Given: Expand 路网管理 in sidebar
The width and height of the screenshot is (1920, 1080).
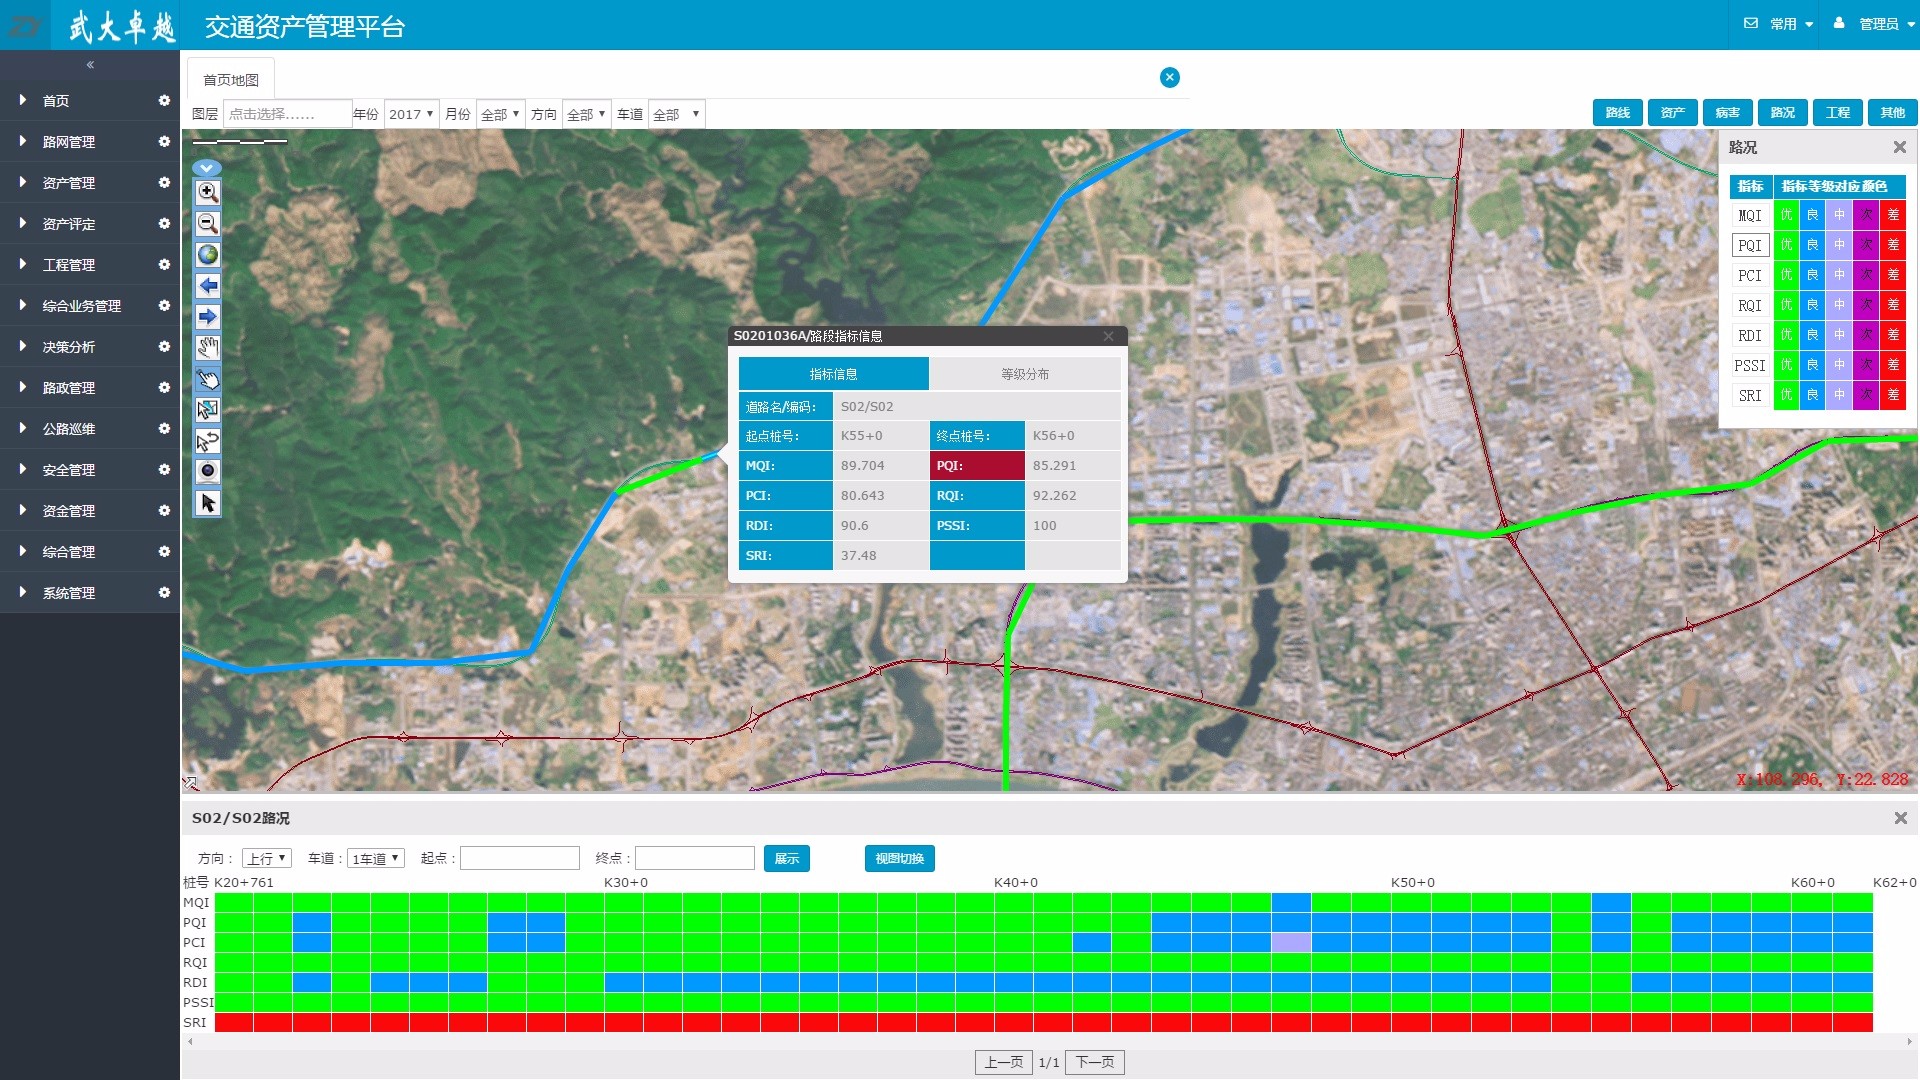Looking at the screenshot, I should click(69, 142).
